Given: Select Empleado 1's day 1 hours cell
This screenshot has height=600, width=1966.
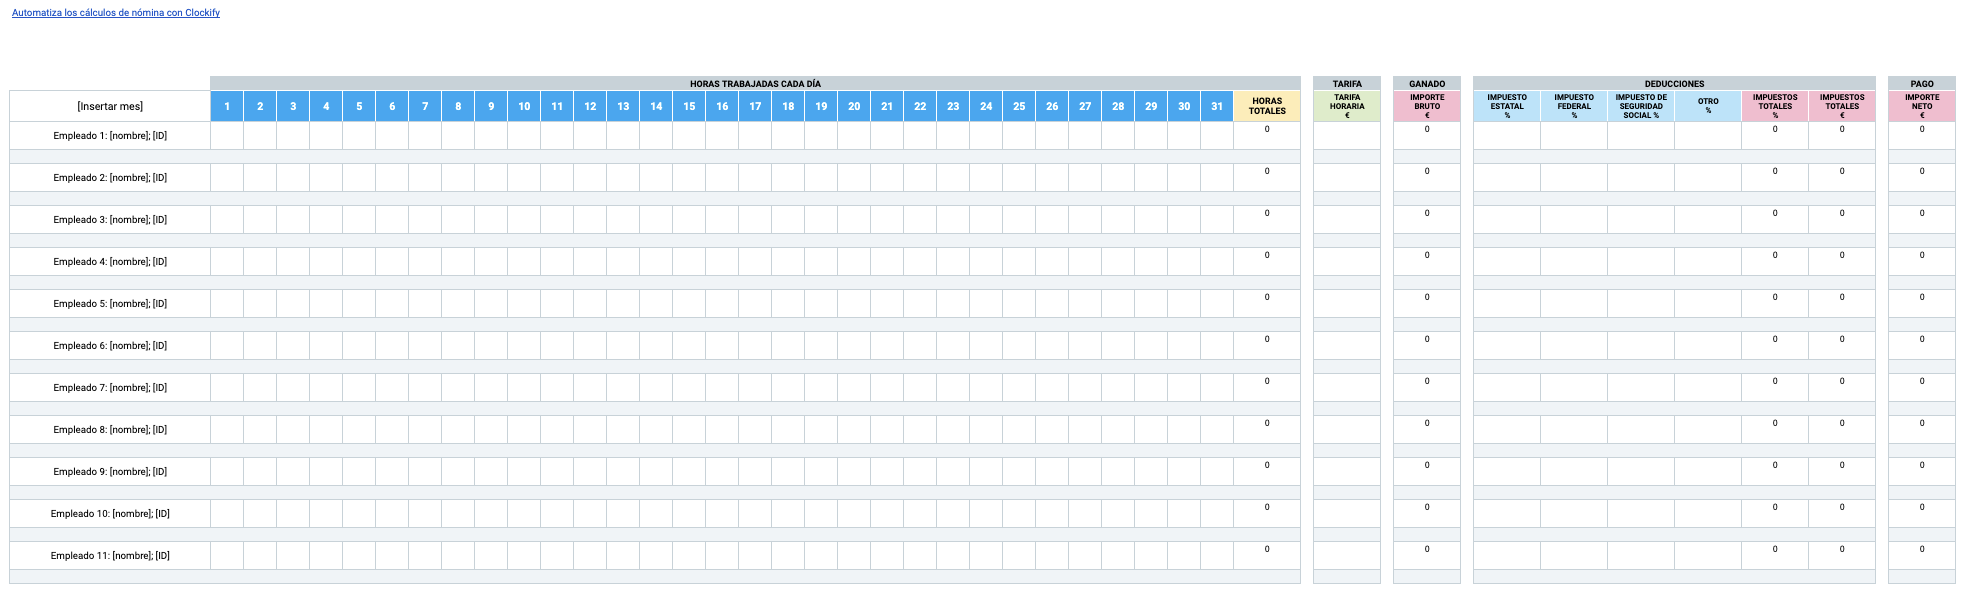Looking at the screenshot, I should click(227, 136).
